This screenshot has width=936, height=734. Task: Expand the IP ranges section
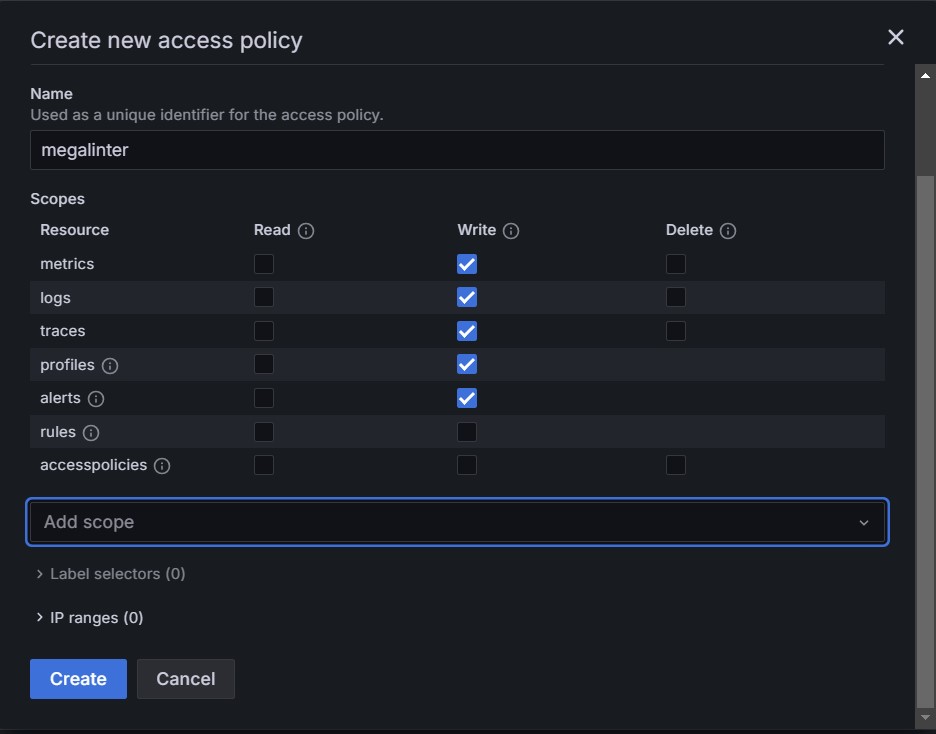point(90,618)
